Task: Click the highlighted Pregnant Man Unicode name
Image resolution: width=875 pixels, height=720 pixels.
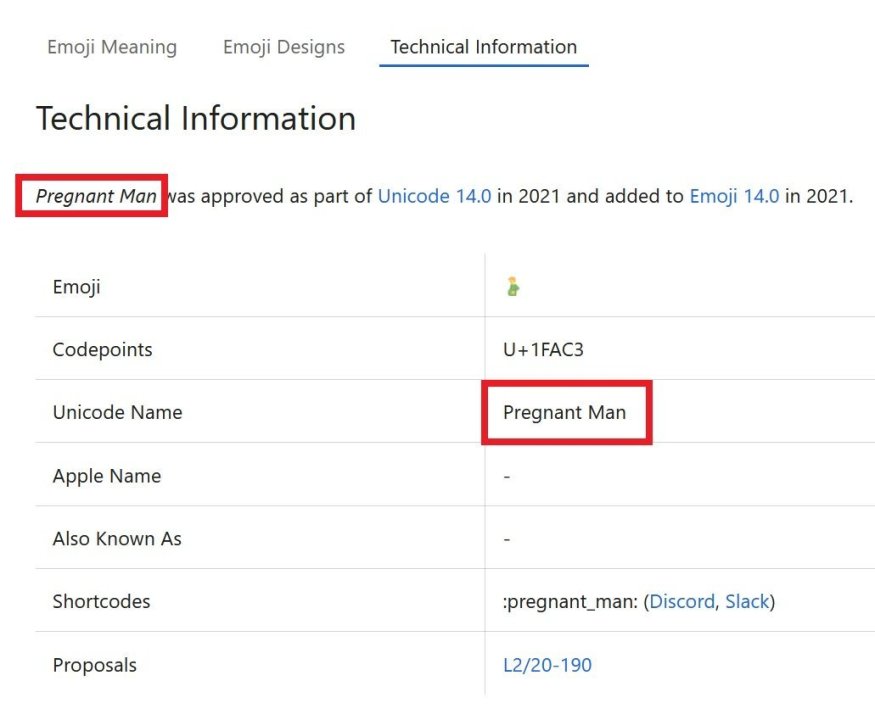Action: click(x=564, y=412)
